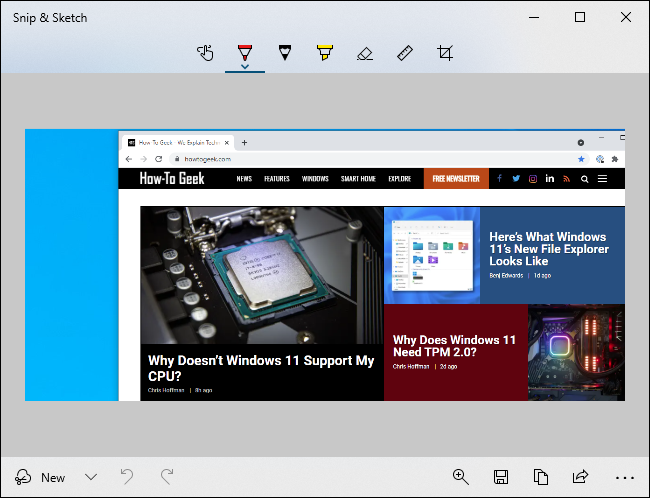Share the snip

(x=581, y=477)
